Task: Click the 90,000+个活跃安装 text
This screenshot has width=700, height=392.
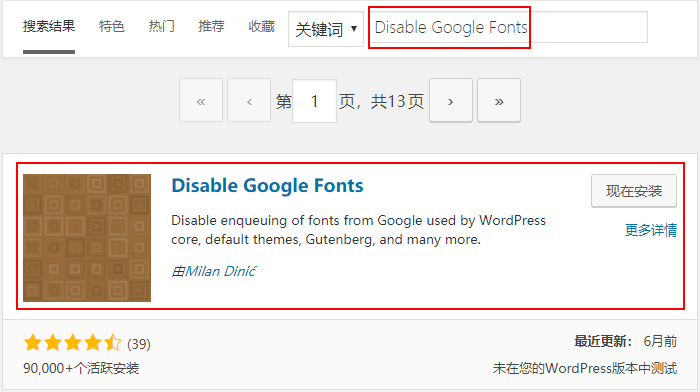Action: click(81, 368)
